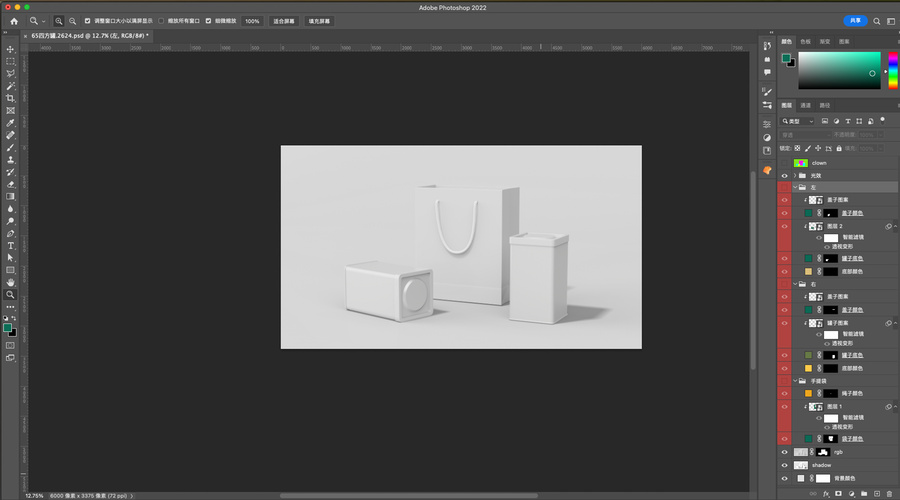Create a new group in Layers panel
900x500 pixels.
pyautogui.click(x=864, y=494)
